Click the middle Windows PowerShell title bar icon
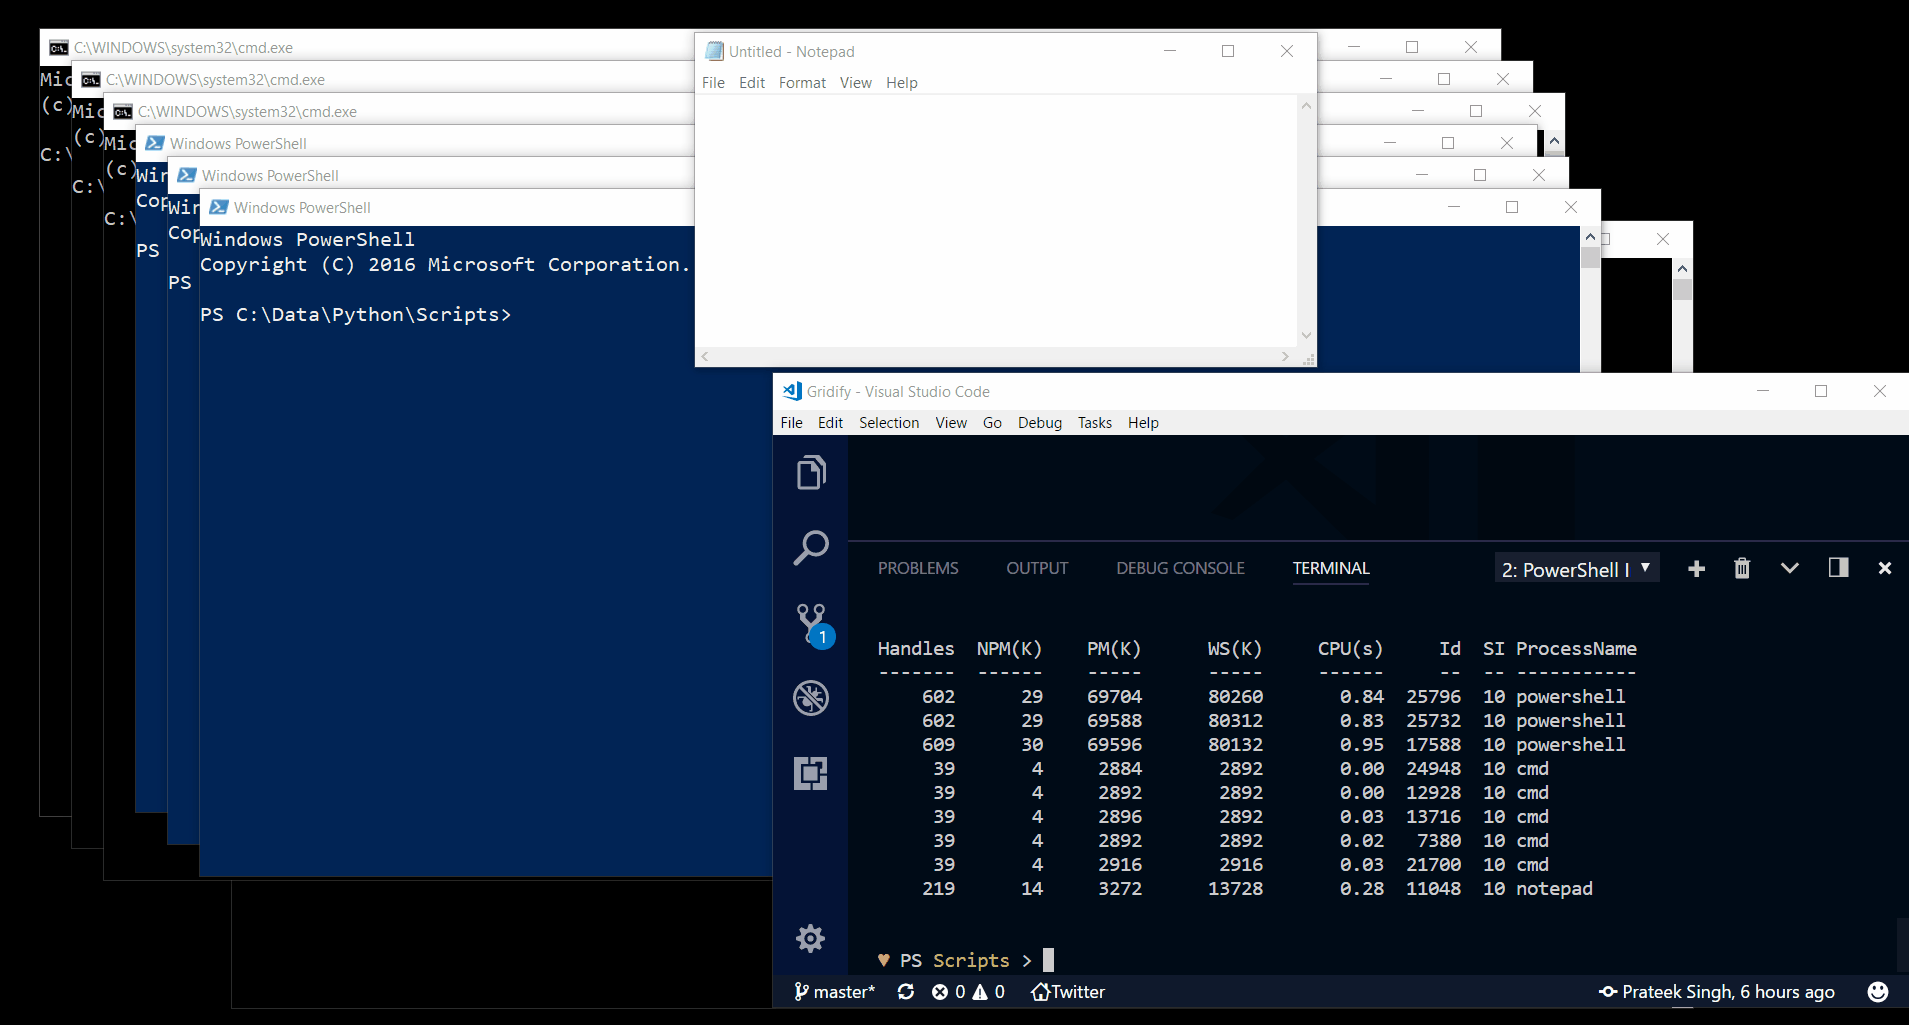This screenshot has height=1025, width=1909. [x=187, y=175]
